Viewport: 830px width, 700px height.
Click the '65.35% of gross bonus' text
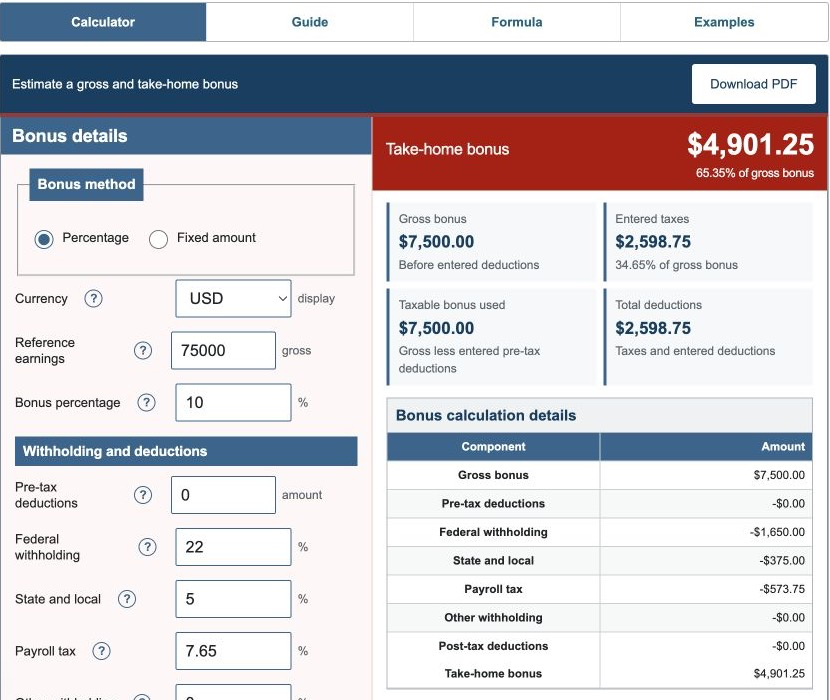coord(754,173)
